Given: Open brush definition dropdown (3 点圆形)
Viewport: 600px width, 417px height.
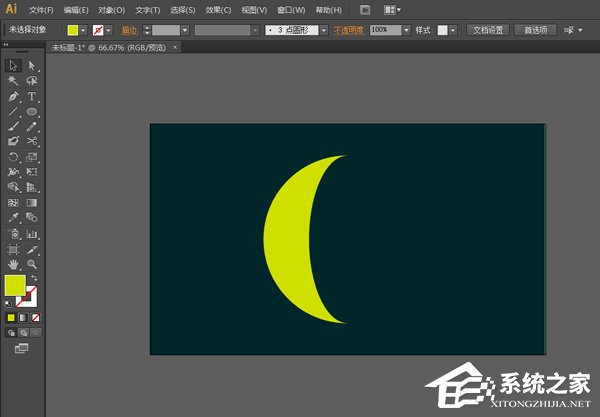Looking at the screenshot, I should click(x=324, y=30).
